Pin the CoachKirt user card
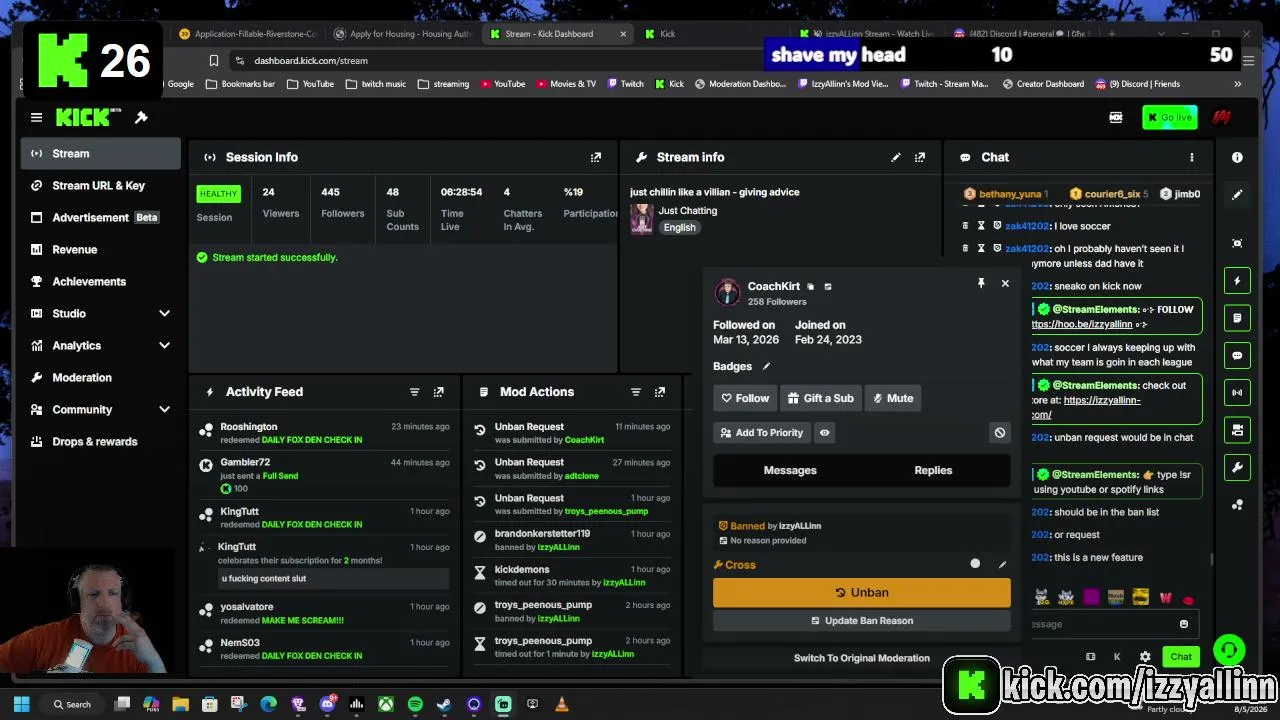1280x720 pixels. tap(981, 284)
